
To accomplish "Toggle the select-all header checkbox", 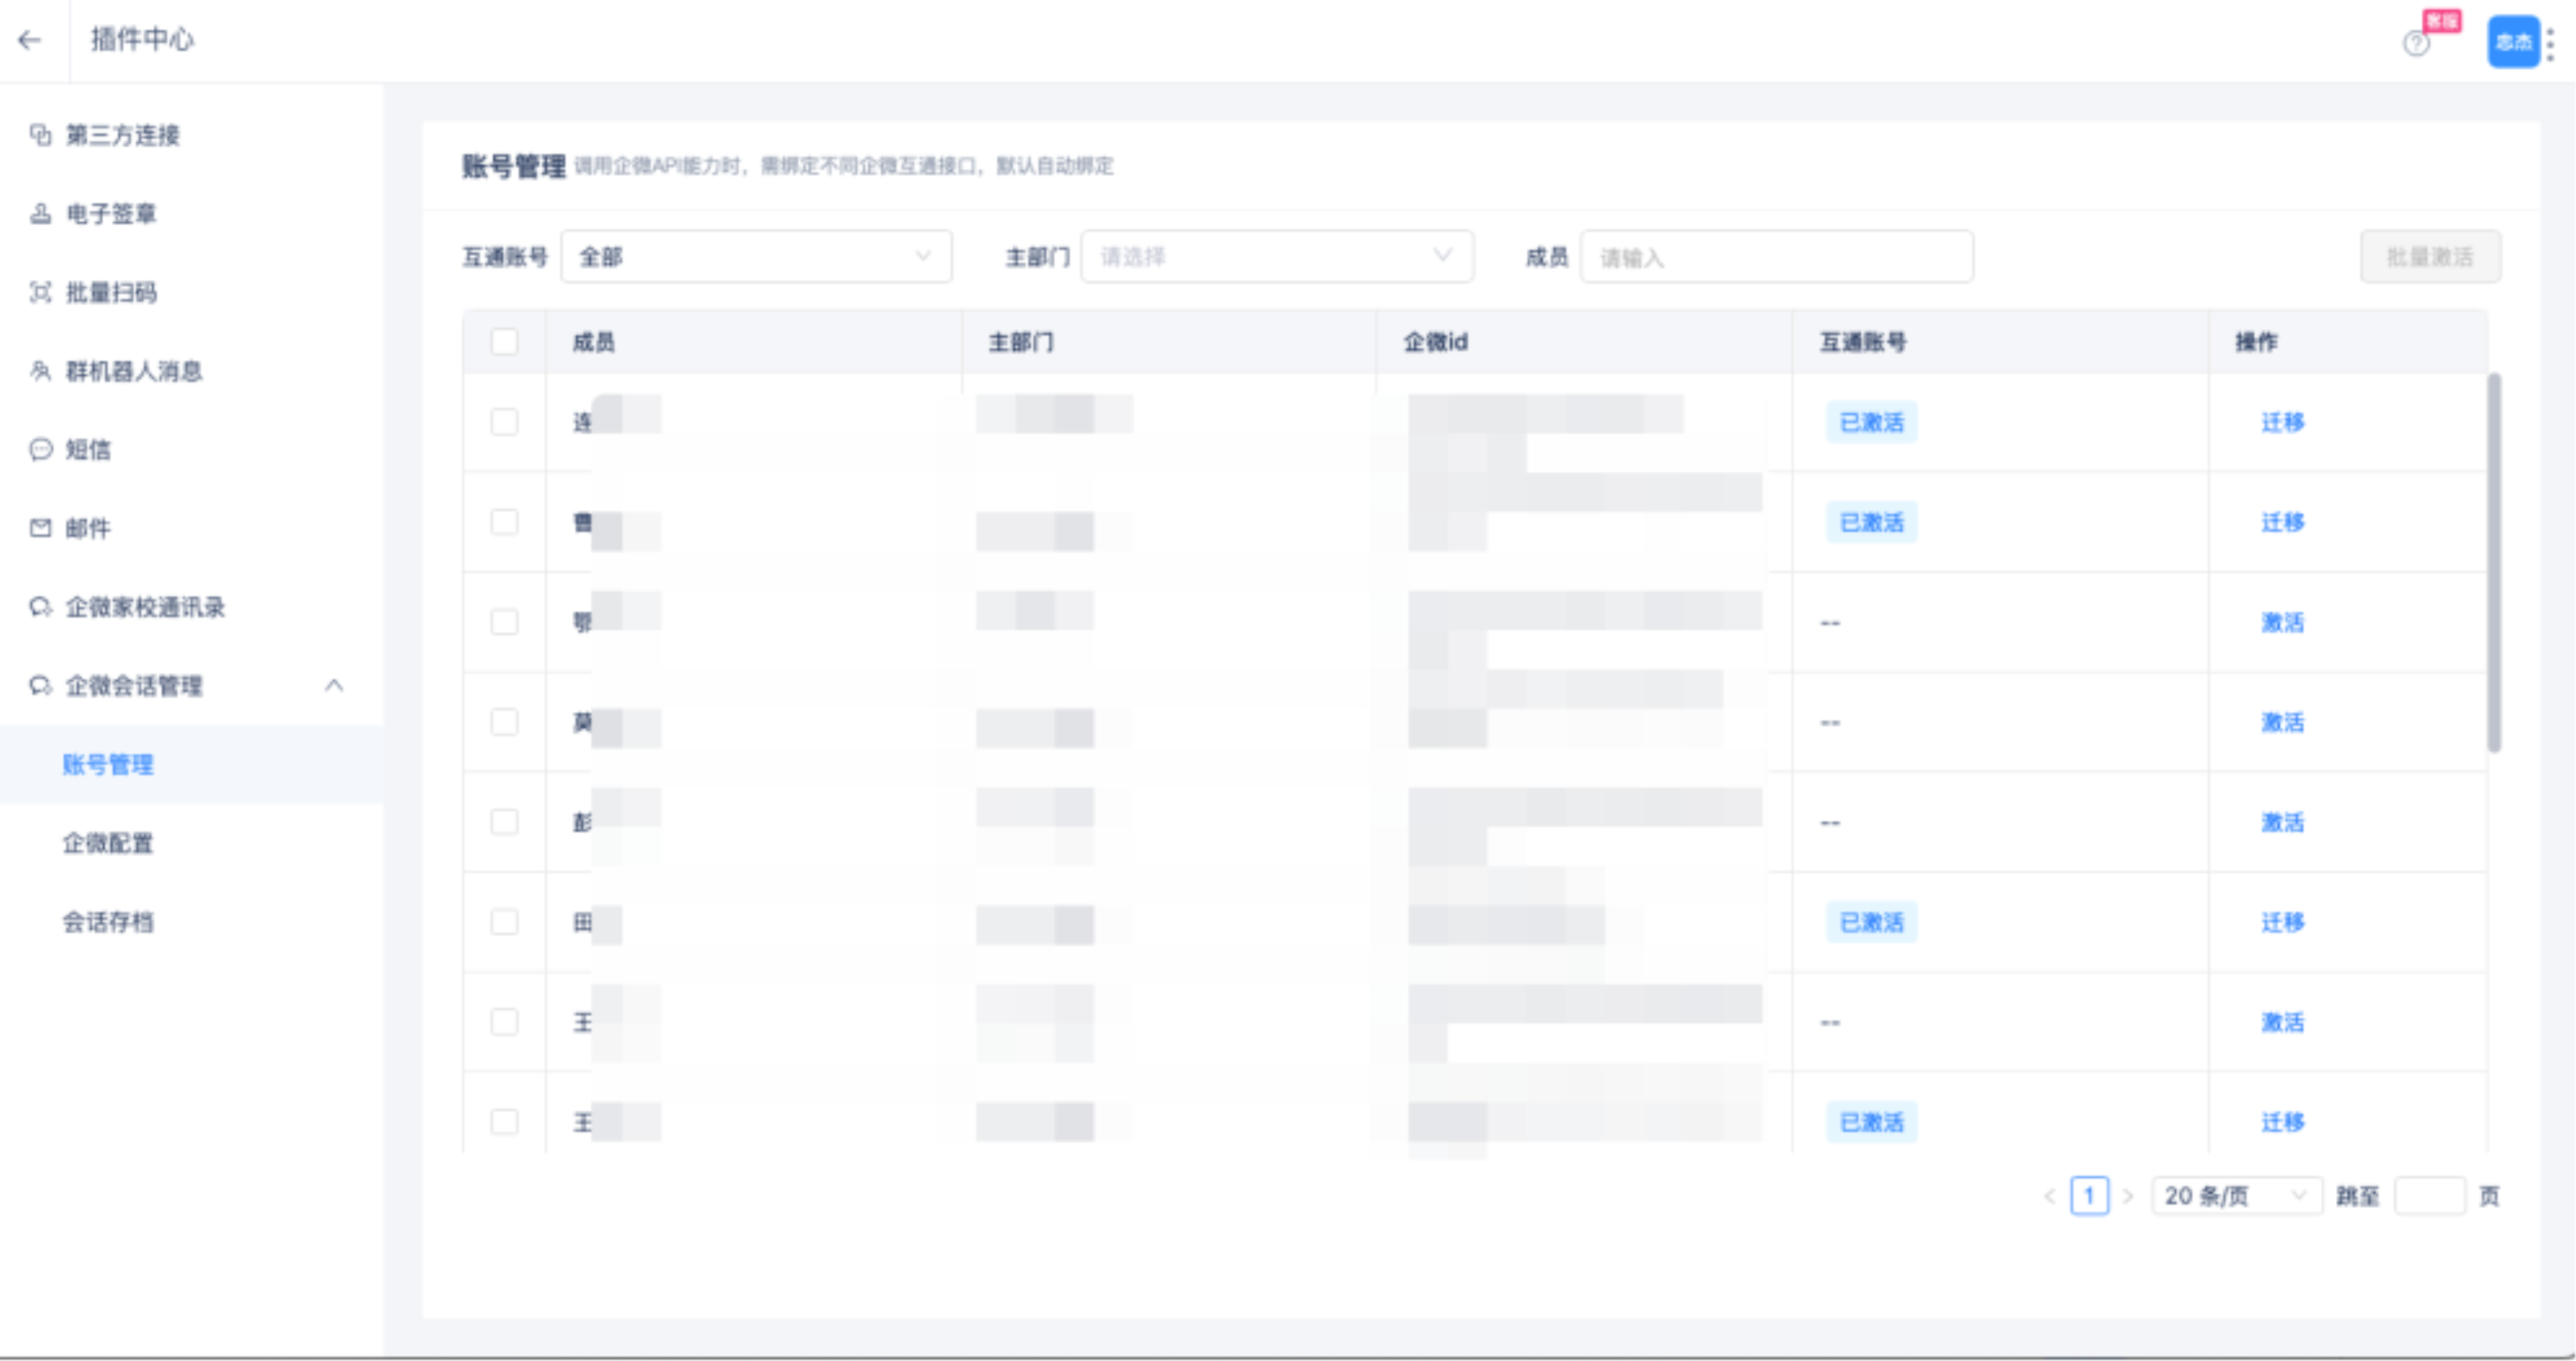I will tap(505, 342).
